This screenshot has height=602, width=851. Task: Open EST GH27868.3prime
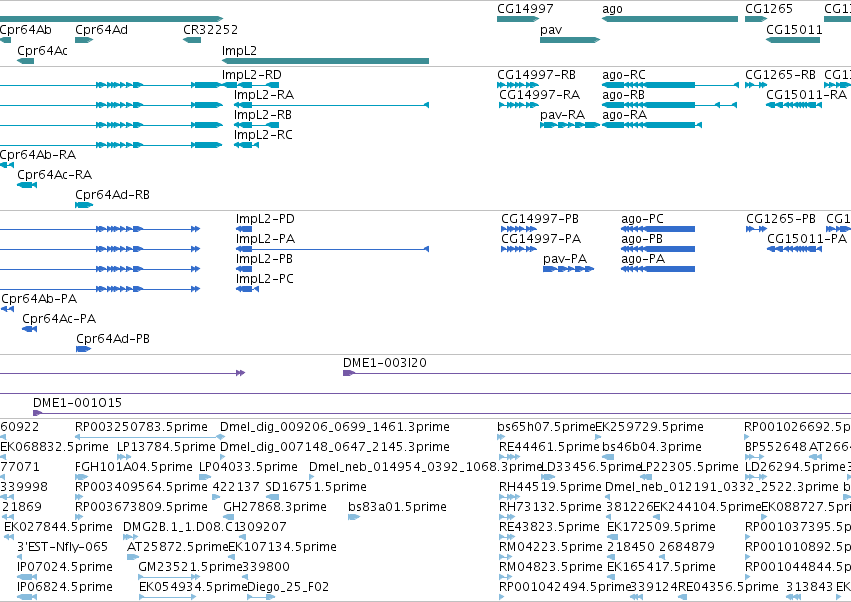[x=275, y=507]
